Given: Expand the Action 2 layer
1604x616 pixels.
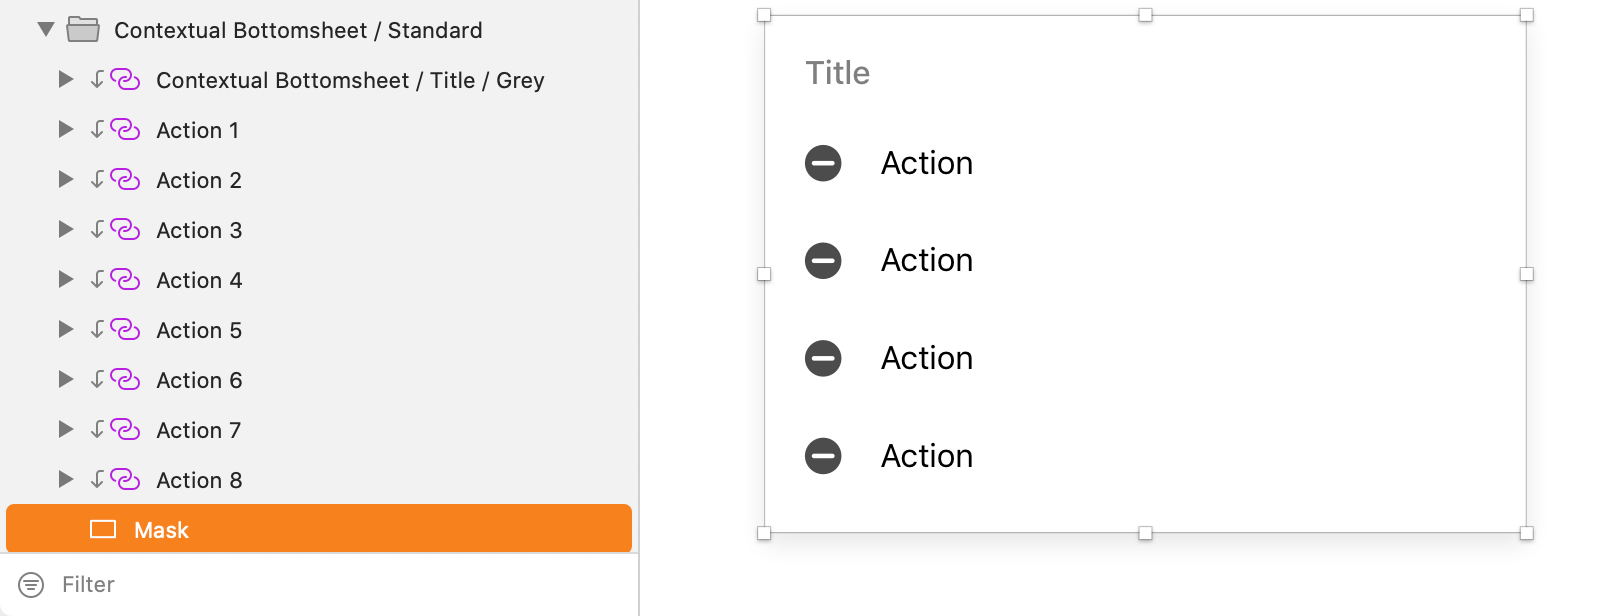Looking at the screenshot, I should coord(66,180).
